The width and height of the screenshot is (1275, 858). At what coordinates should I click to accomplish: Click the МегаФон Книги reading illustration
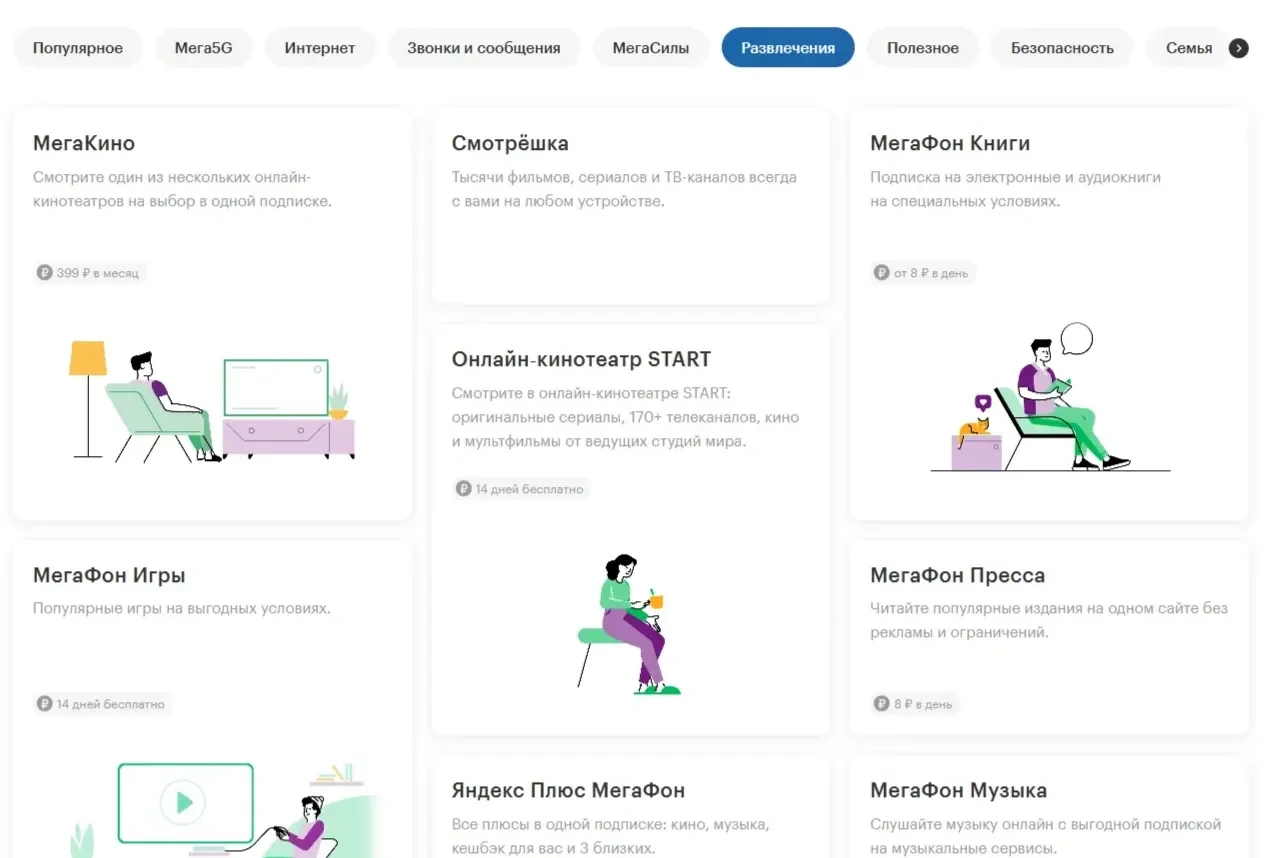click(x=1050, y=397)
